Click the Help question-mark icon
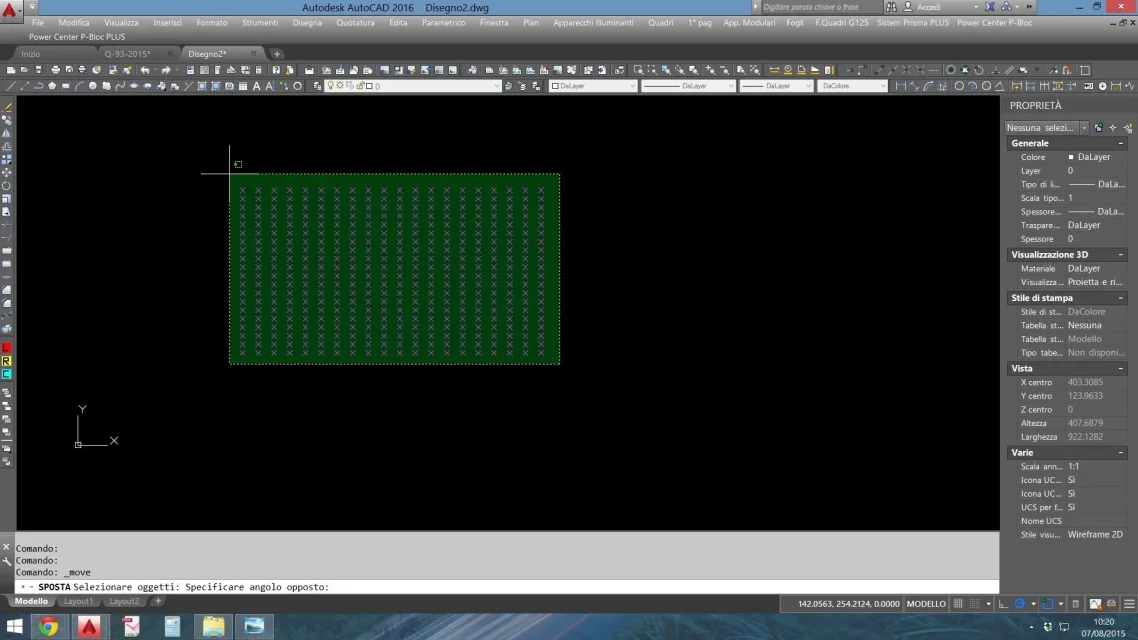Screen dimensions: 1138x640 coord(276,70)
